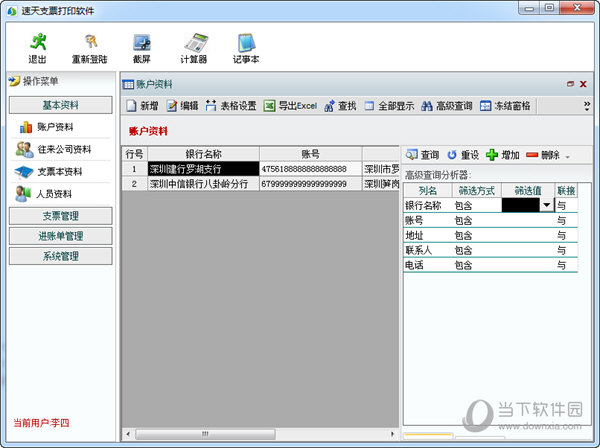This screenshot has width=600, height=448.
Task: Select 支票本资料 in the sidebar
Action: (x=48, y=172)
